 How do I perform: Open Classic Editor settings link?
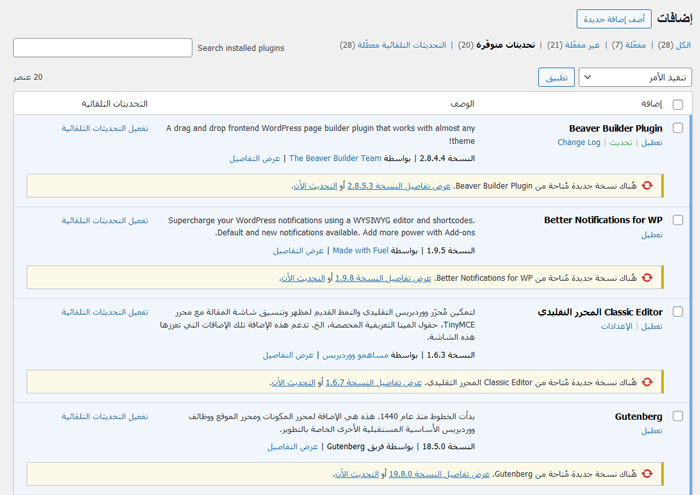point(617,326)
